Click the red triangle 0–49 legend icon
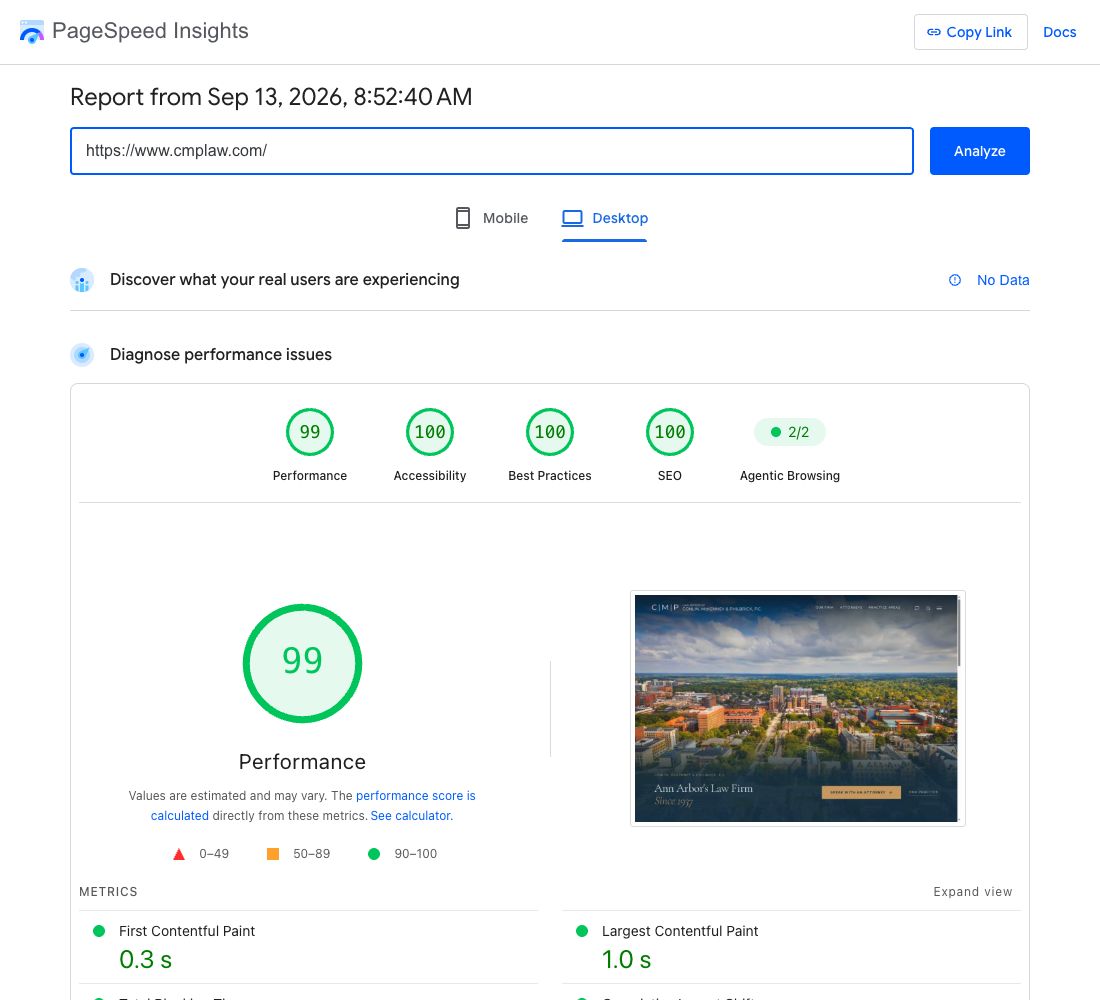Viewport: 1100px width, 1000px height. [179, 854]
